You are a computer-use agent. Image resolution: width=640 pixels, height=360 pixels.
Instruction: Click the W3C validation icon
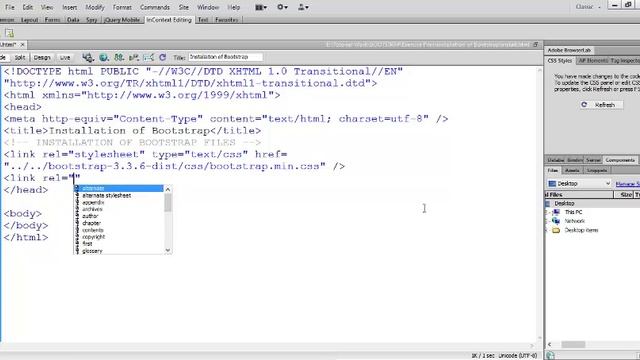tap(133, 58)
